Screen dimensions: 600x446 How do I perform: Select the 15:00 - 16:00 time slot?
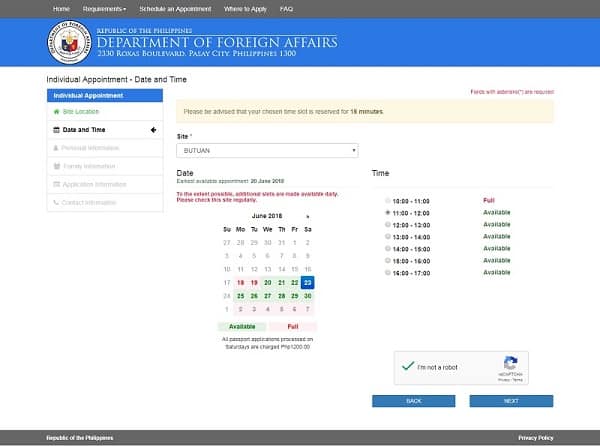pos(388,261)
